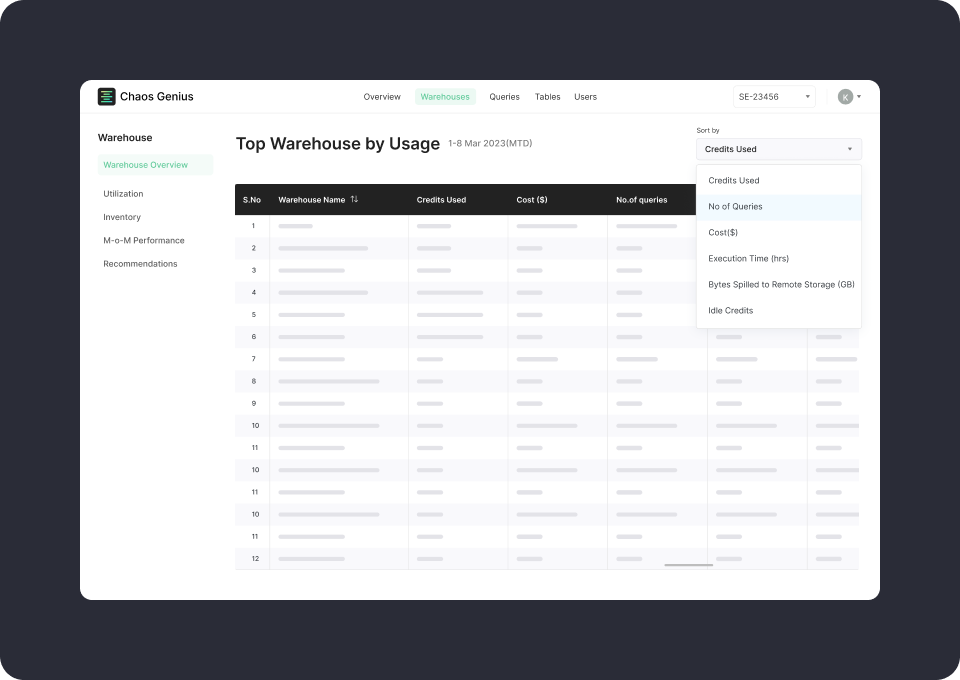The height and width of the screenshot is (680, 960).
Task: Open the Queries tab
Action: [x=504, y=96]
